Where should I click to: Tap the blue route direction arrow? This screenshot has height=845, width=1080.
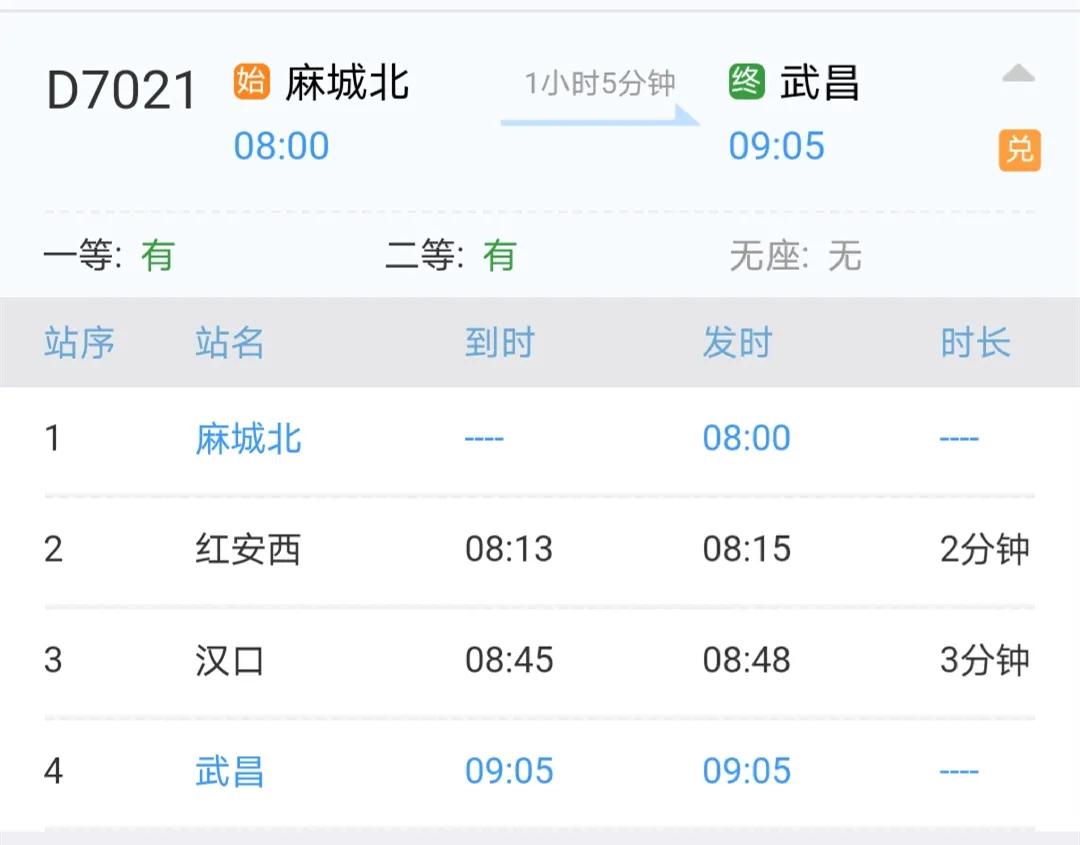600,116
